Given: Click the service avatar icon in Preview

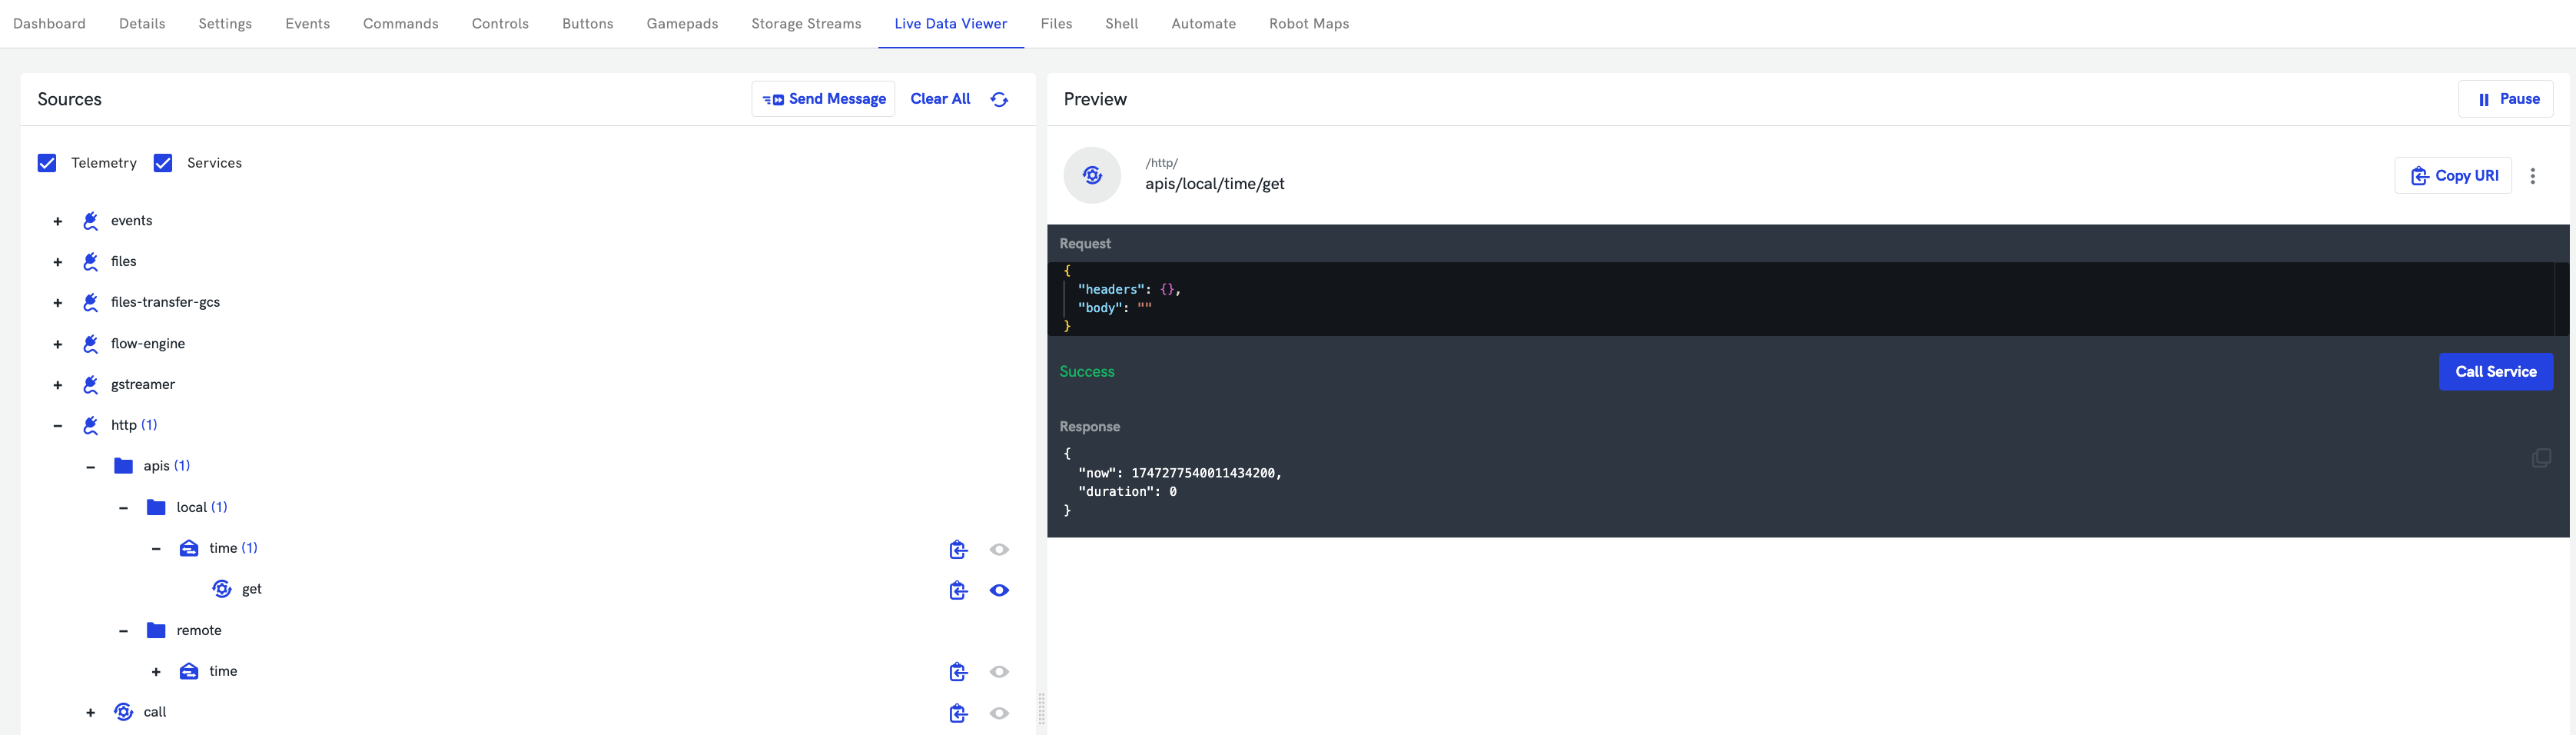Looking at the screenshot, I should tap(1092, 176).
